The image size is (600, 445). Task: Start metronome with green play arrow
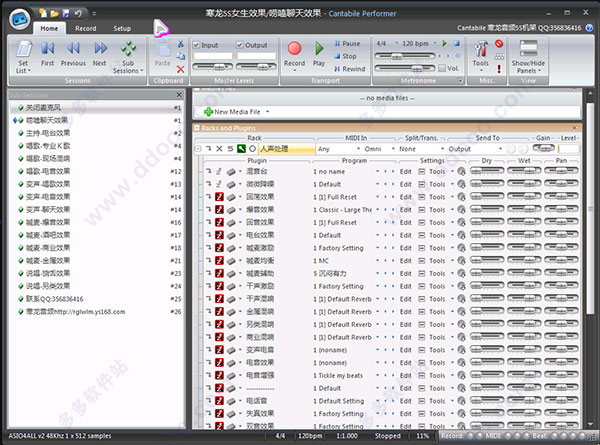[445, 43]
